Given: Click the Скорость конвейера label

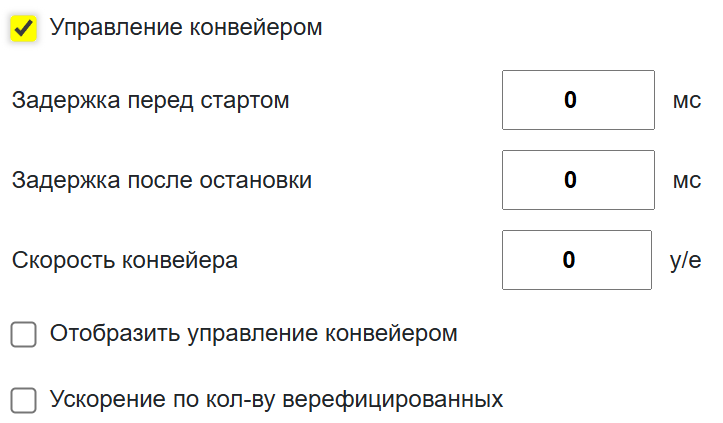Looking at the screenshot, I should click(125, 261).
